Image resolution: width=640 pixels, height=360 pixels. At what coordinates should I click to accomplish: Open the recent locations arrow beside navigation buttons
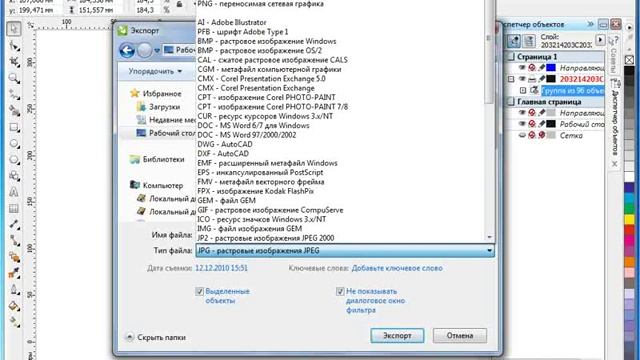pyautogui.click(x=157, y=51)
